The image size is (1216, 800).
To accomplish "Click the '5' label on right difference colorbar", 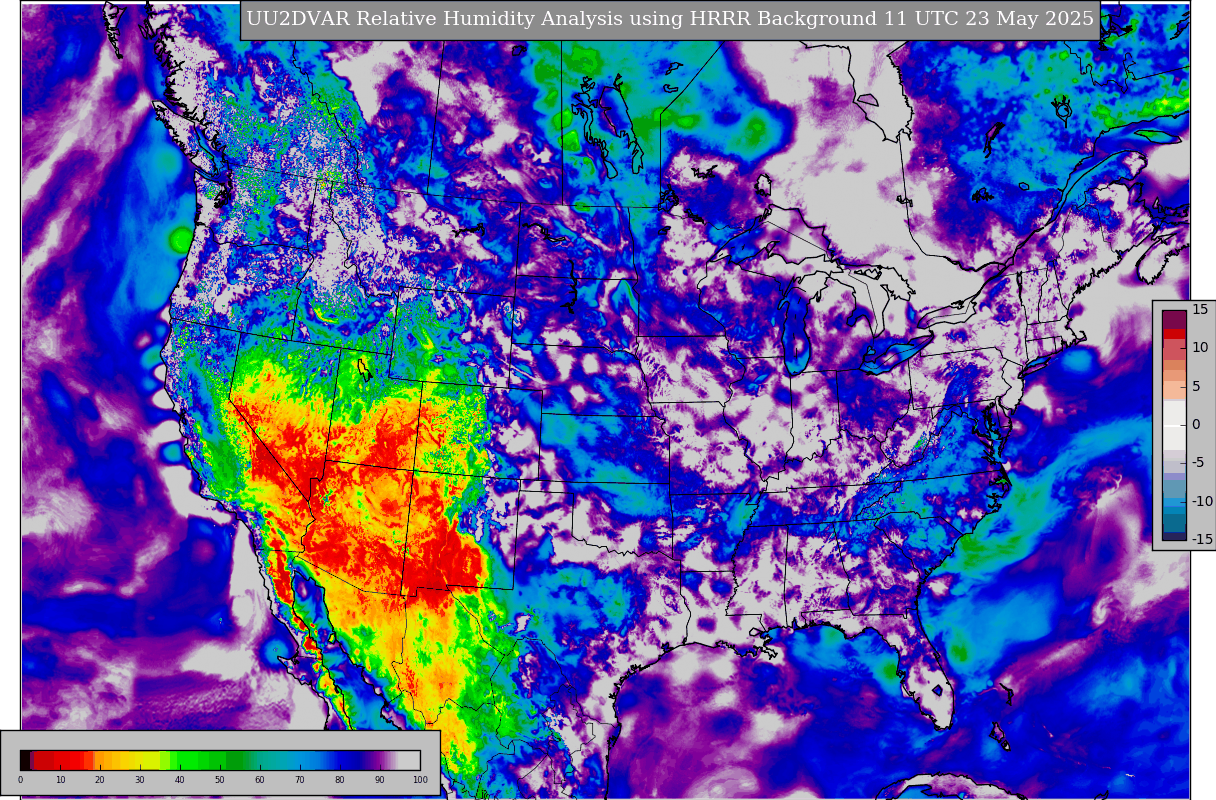I will click(x=1196, y=386).
